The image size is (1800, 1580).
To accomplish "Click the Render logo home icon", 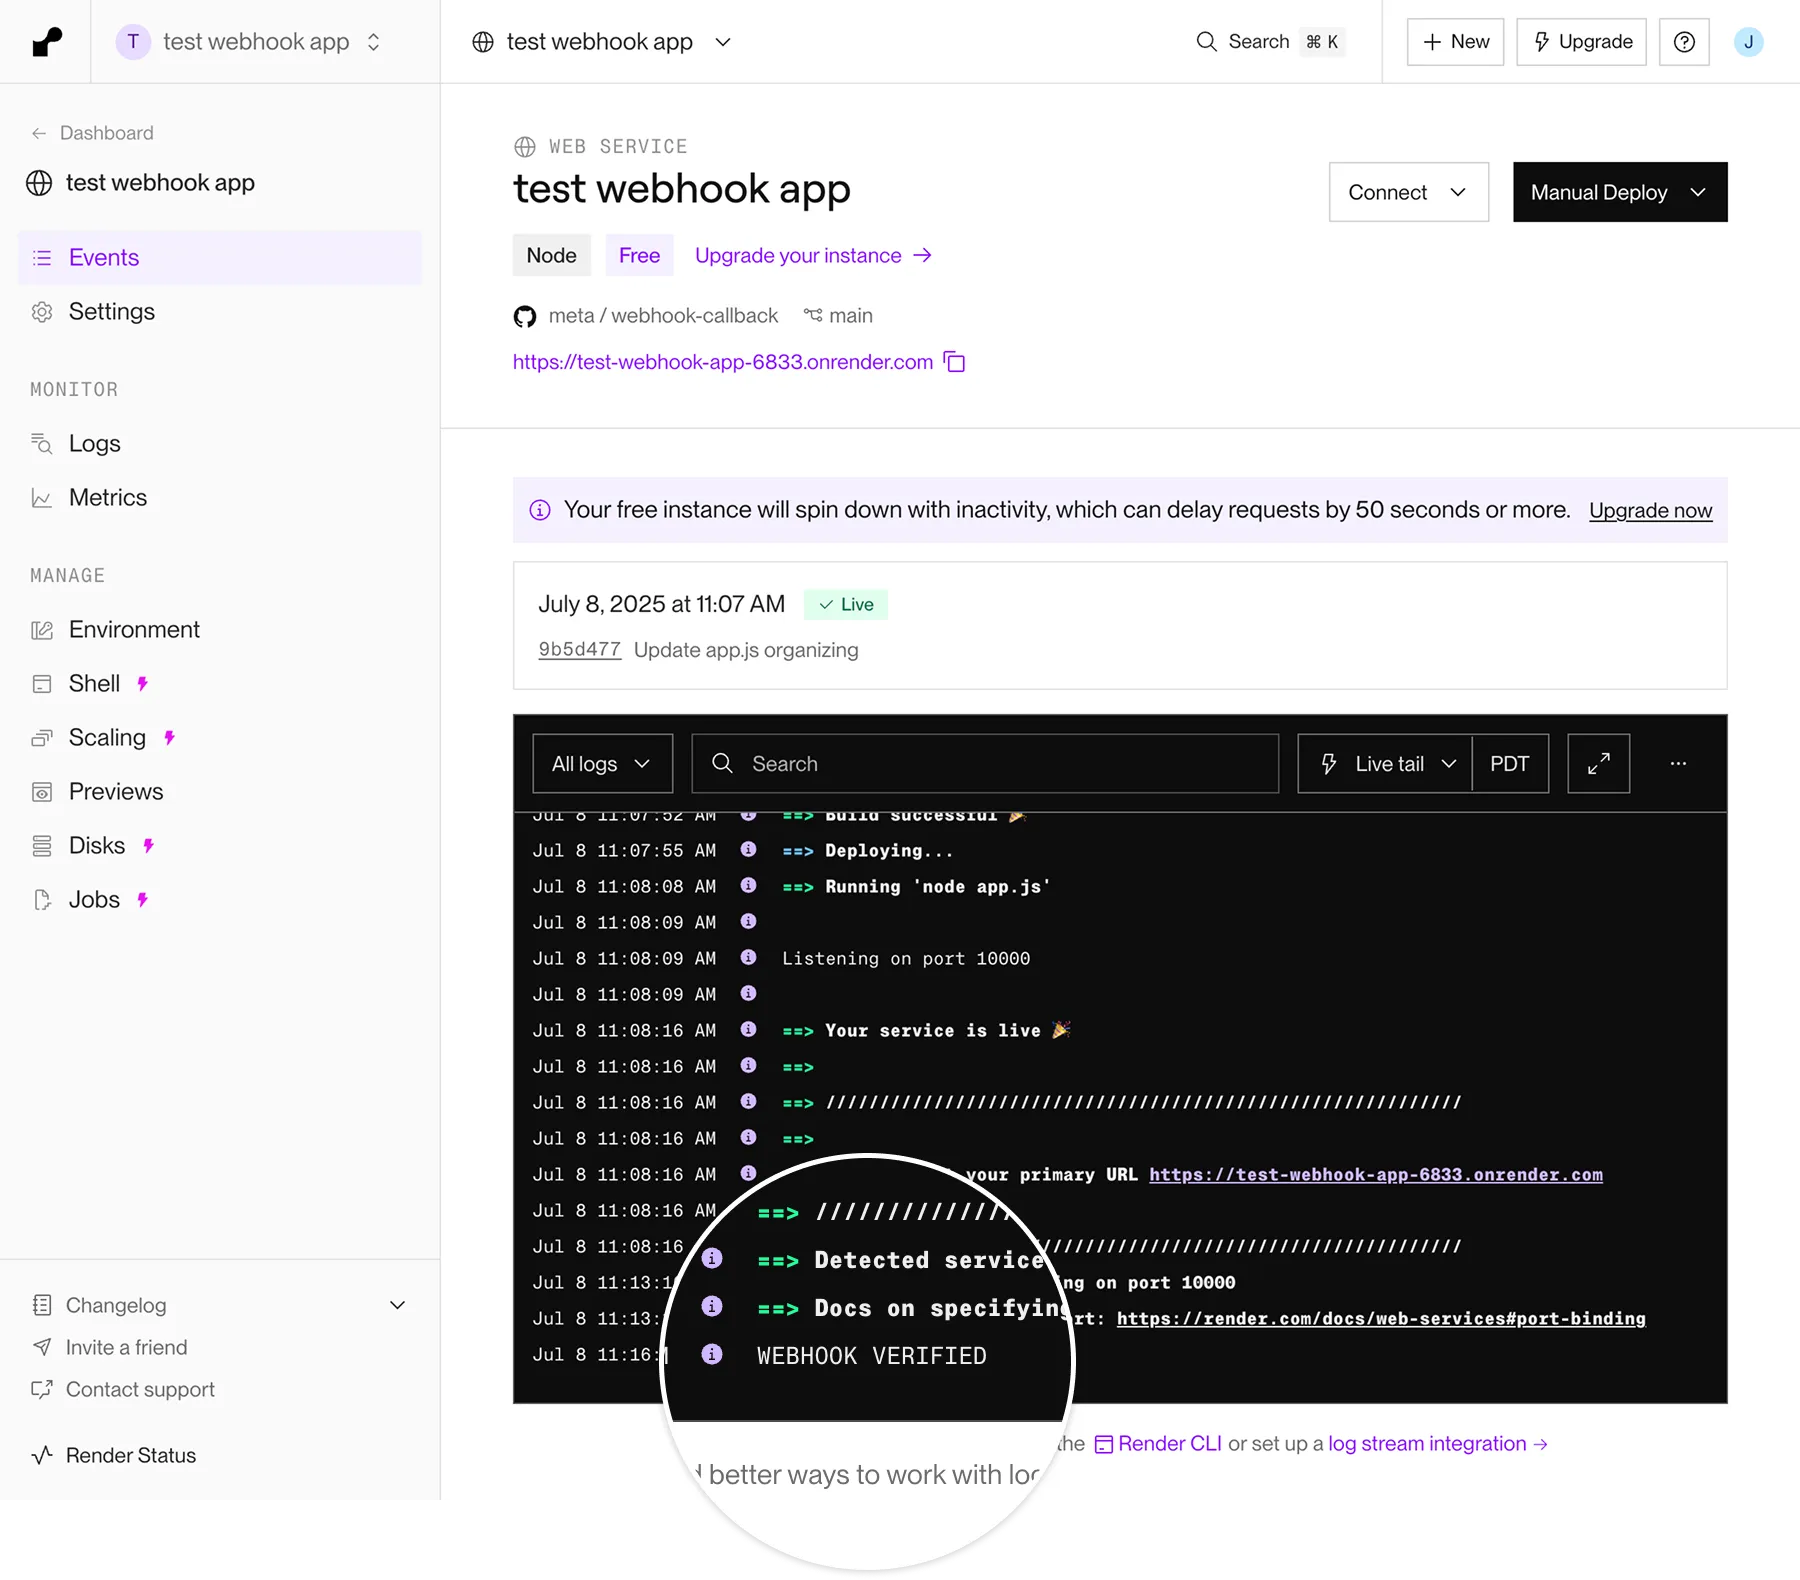I will point(46,42).
